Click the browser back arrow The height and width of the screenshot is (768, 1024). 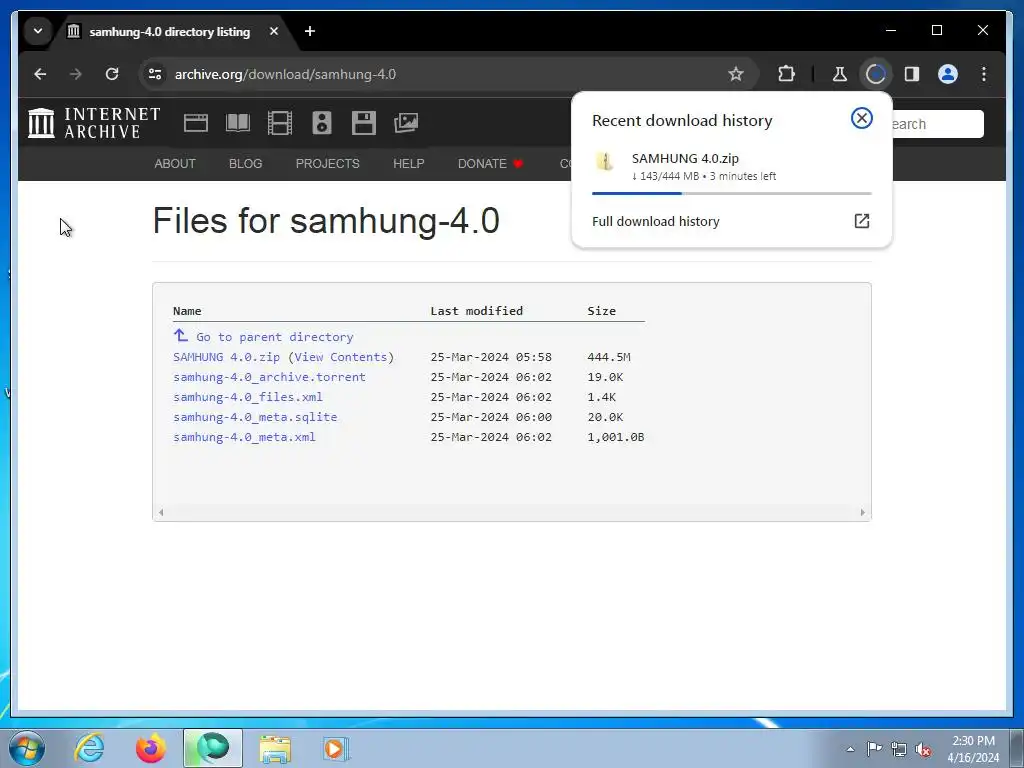tap(40, 74)
